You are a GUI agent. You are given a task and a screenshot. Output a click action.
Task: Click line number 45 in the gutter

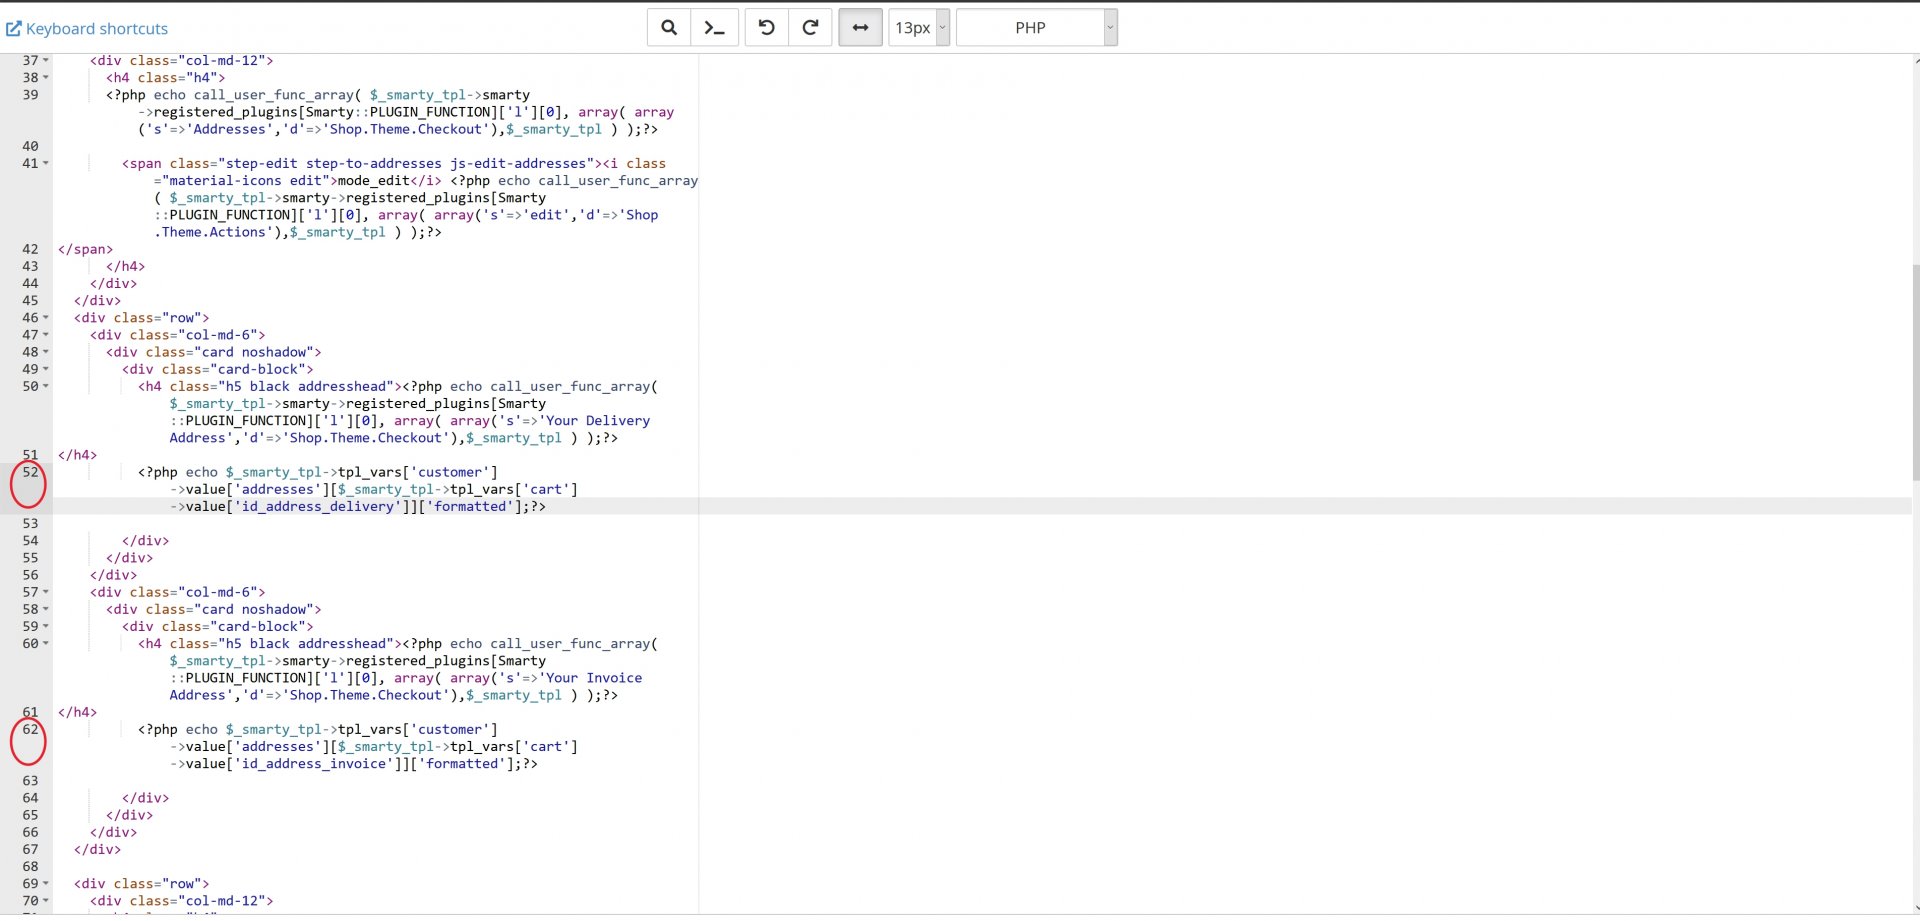coord(30,301)
